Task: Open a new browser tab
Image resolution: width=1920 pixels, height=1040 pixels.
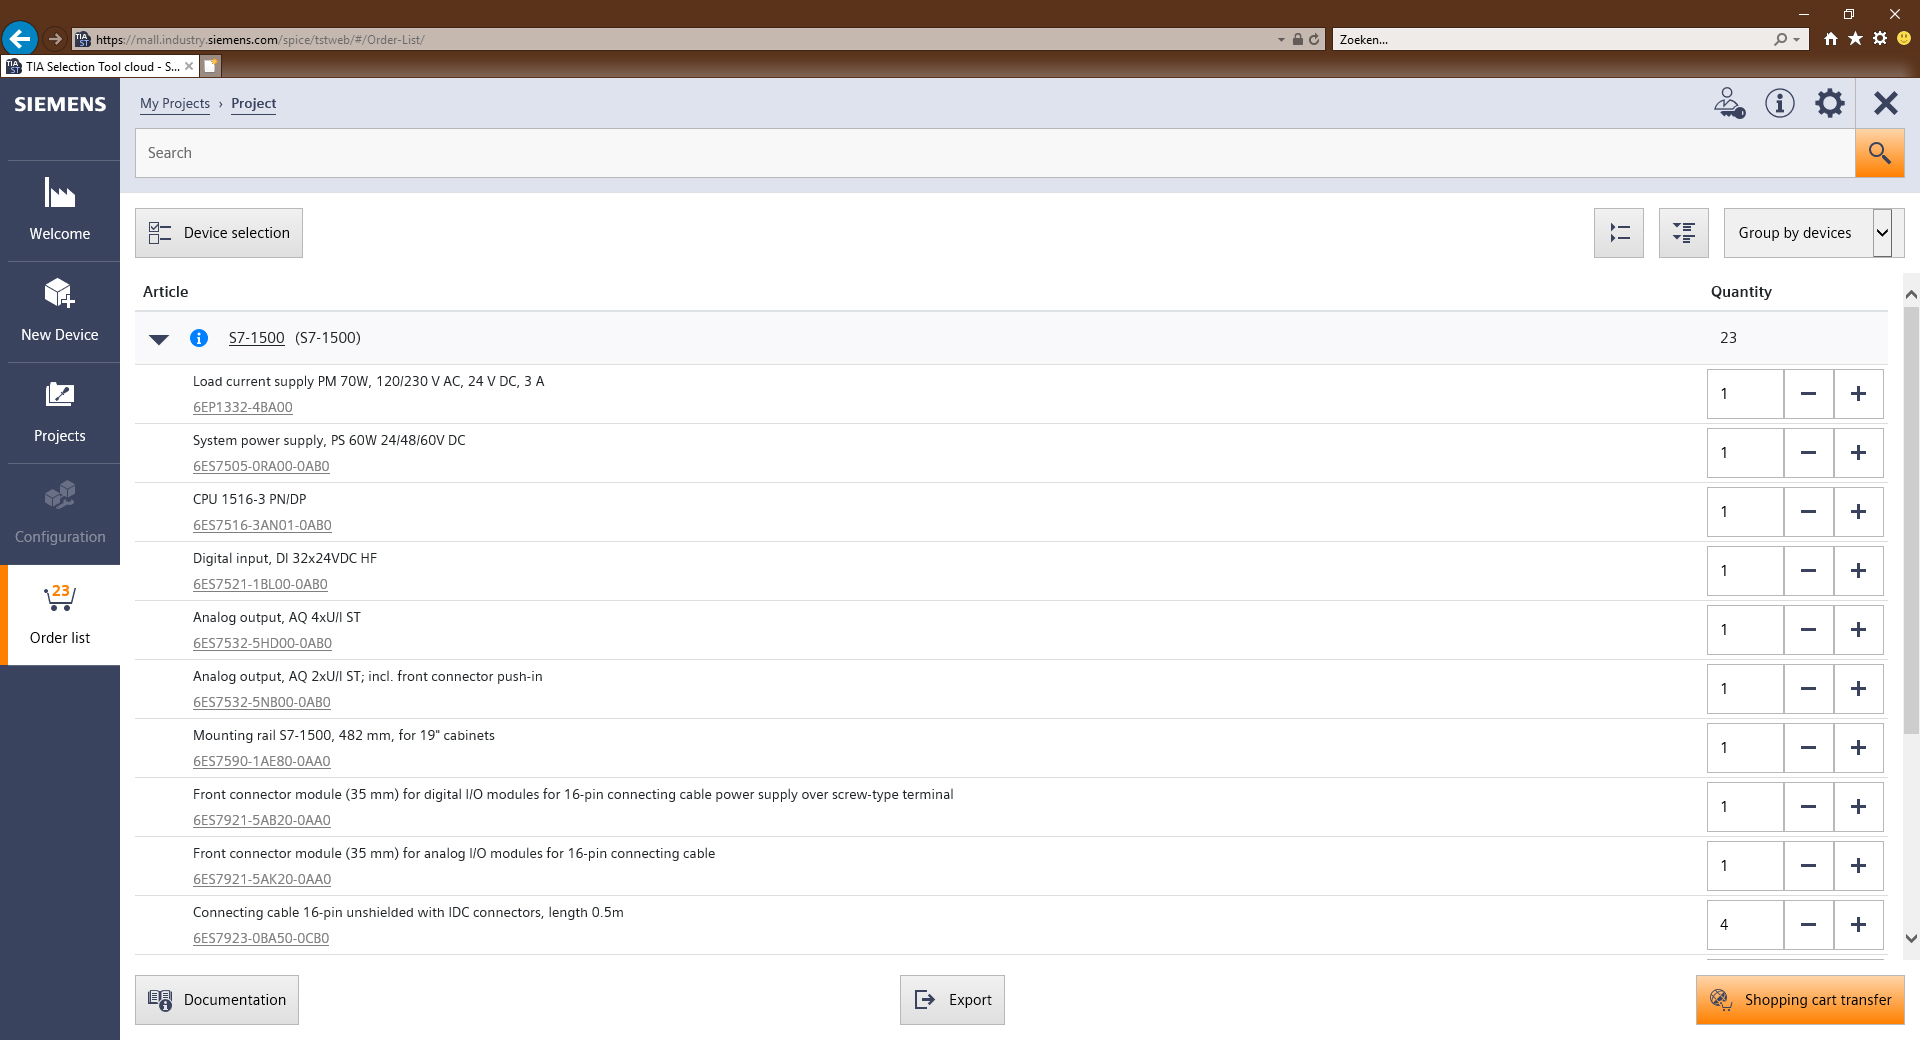Action: (x=210, y=66)
